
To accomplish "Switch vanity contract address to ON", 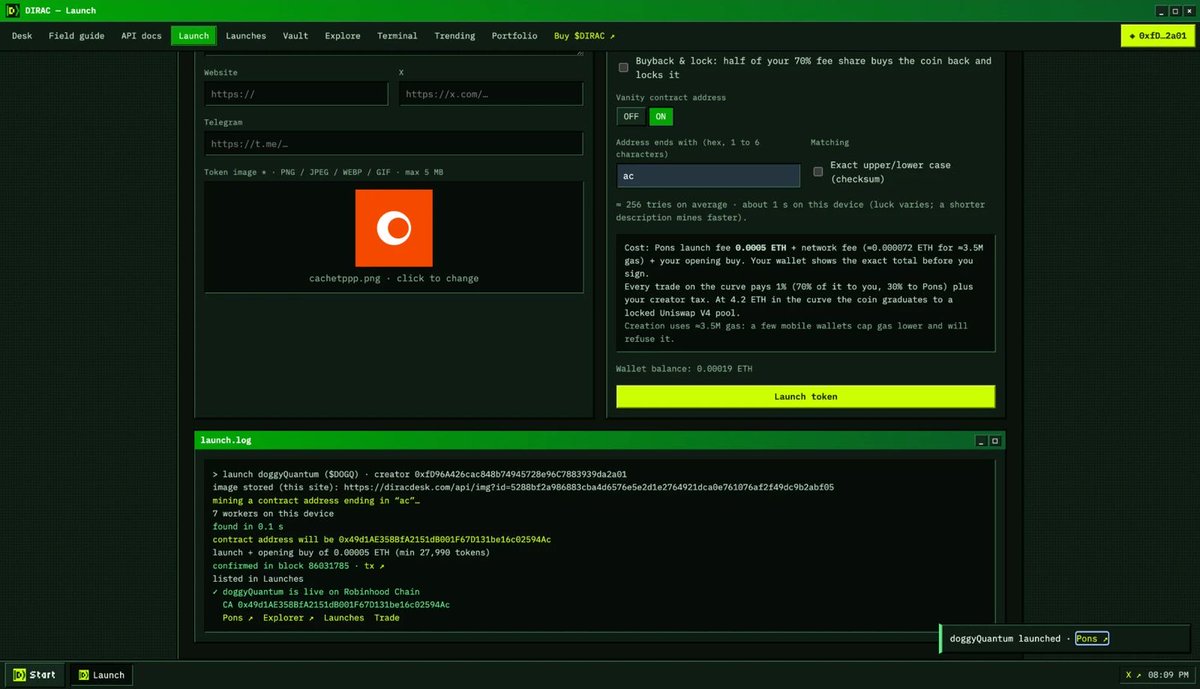I will click(x=660, y=116).
